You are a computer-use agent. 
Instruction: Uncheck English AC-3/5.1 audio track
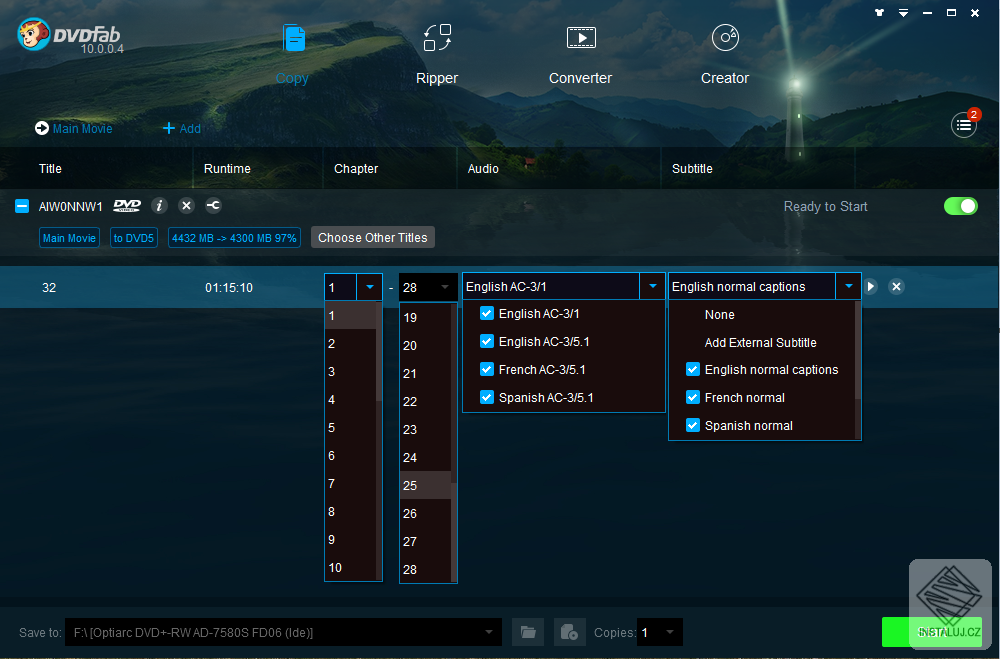click(487, 341)
